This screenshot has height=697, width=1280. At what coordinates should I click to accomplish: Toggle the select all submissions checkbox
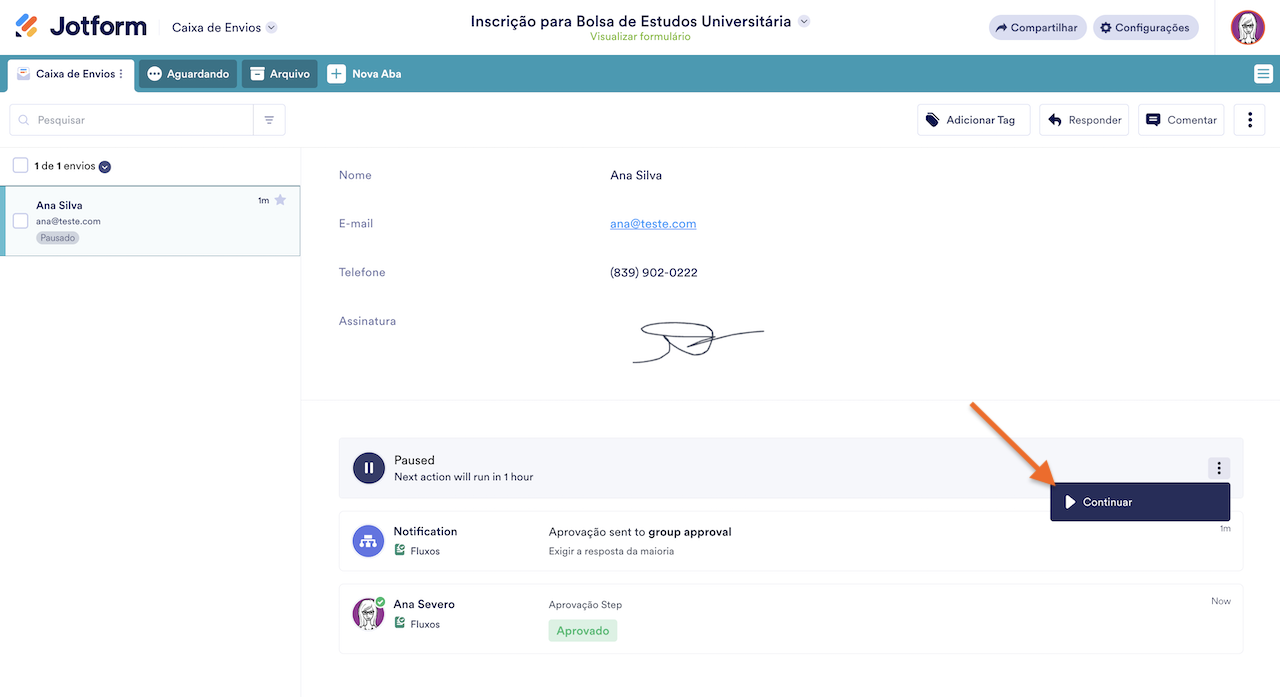(x=20, y=166)
